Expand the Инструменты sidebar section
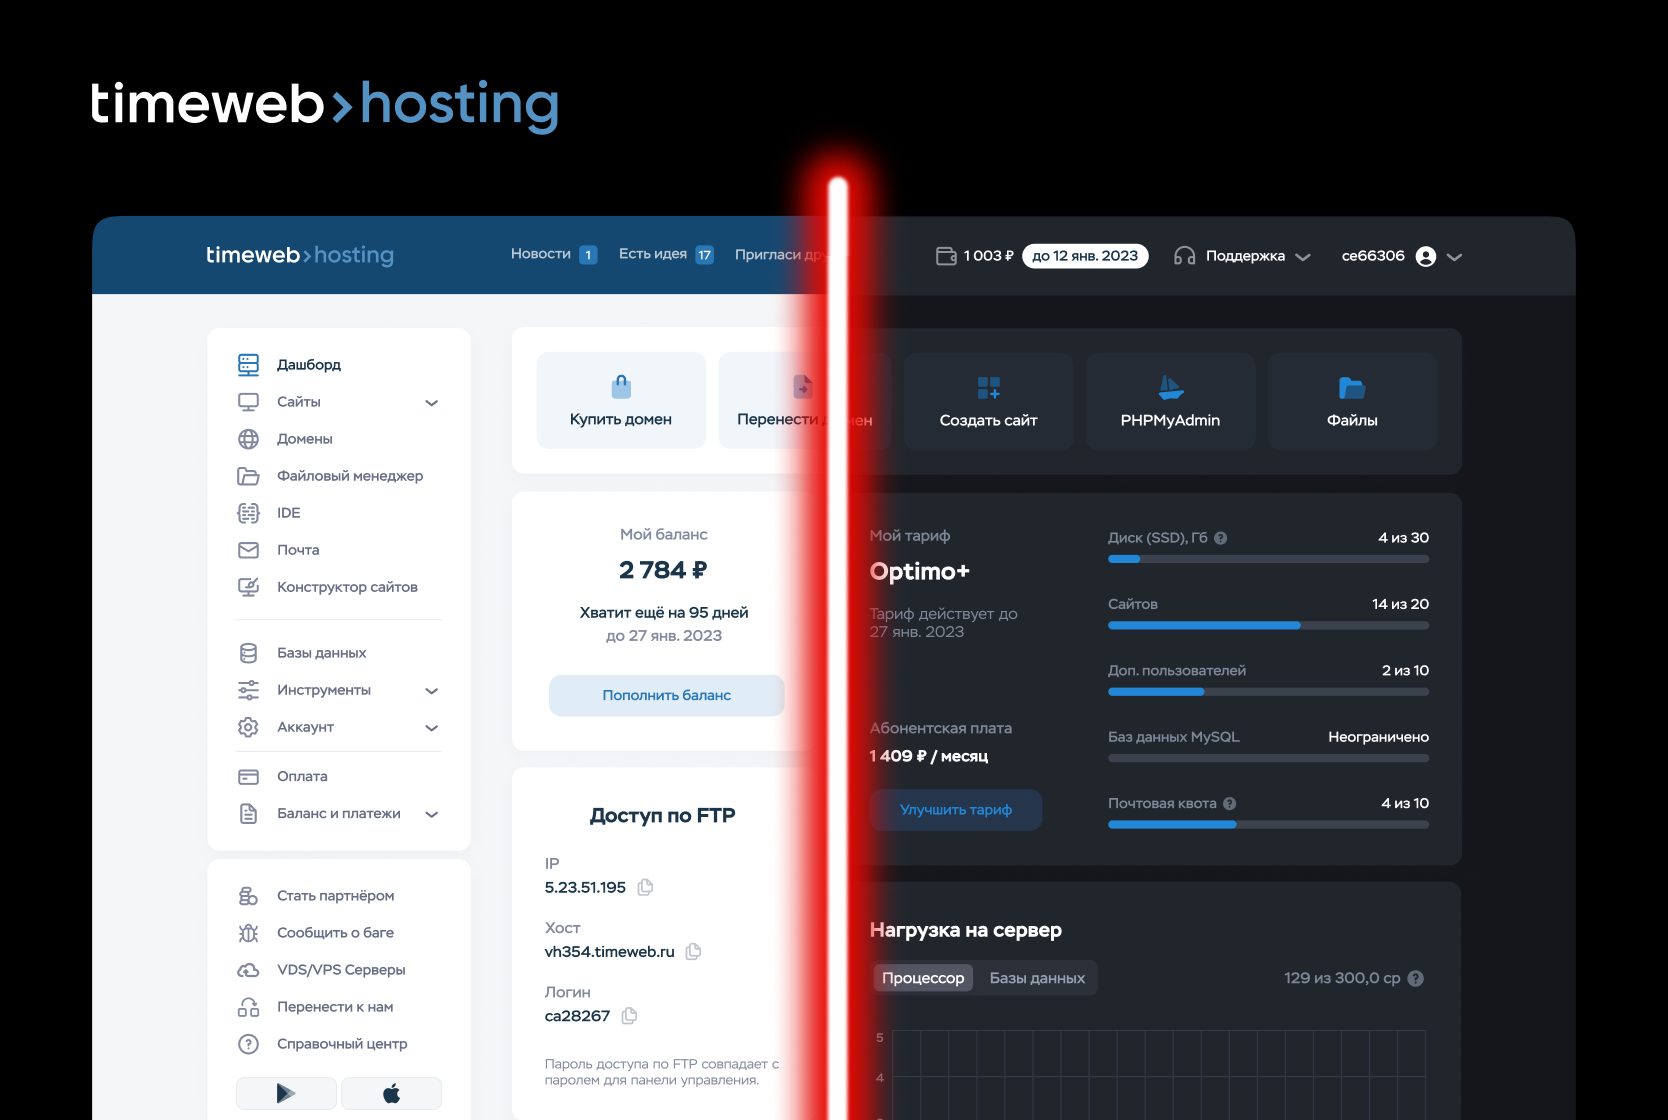The width and height of the screenshot is (1668, 1120). 431,691
